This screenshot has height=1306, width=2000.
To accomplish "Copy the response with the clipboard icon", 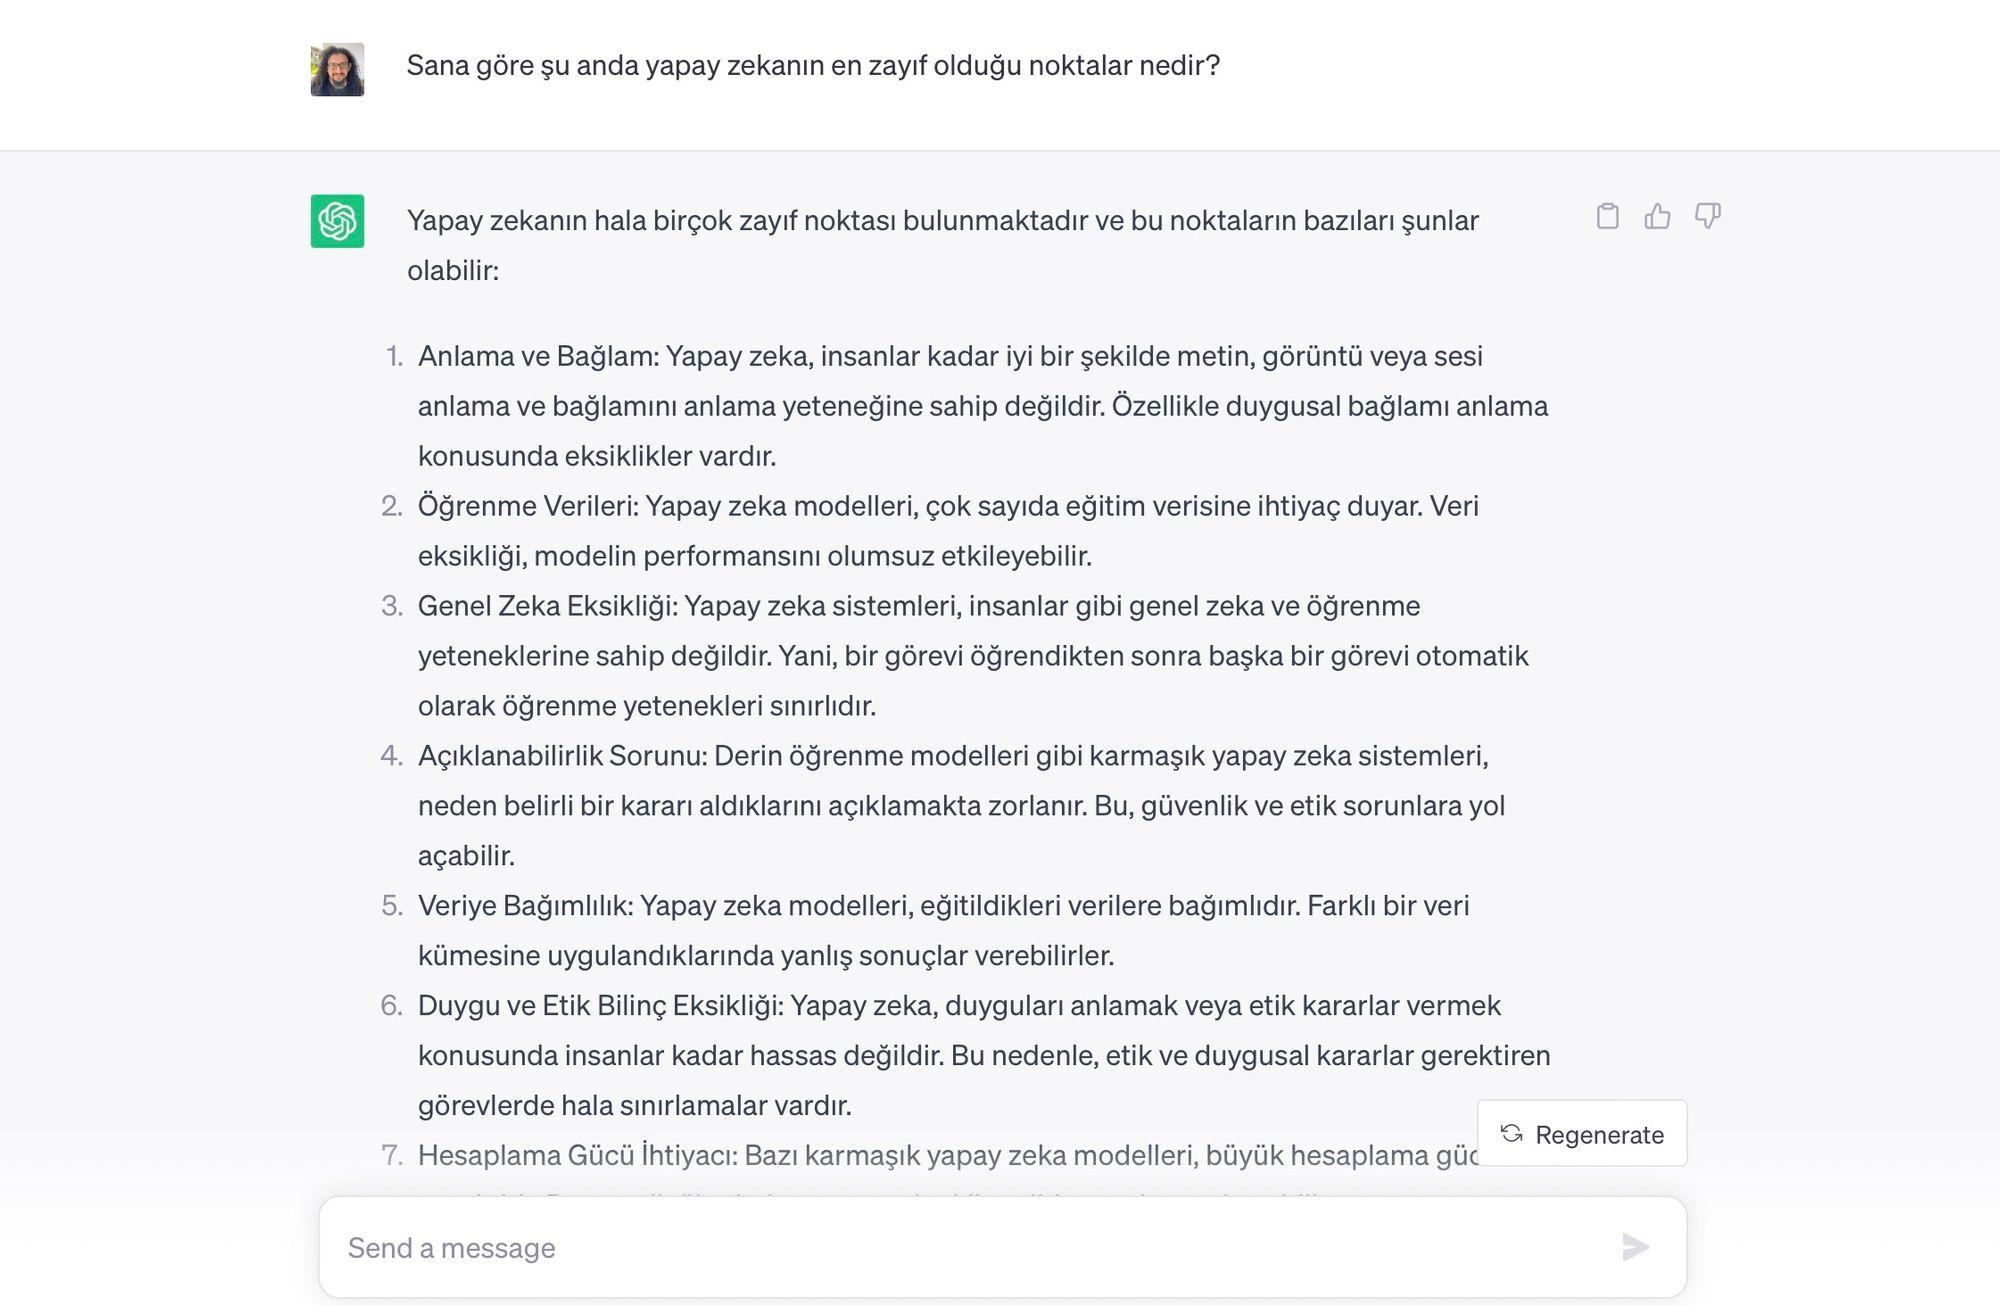I will 1607,216.
